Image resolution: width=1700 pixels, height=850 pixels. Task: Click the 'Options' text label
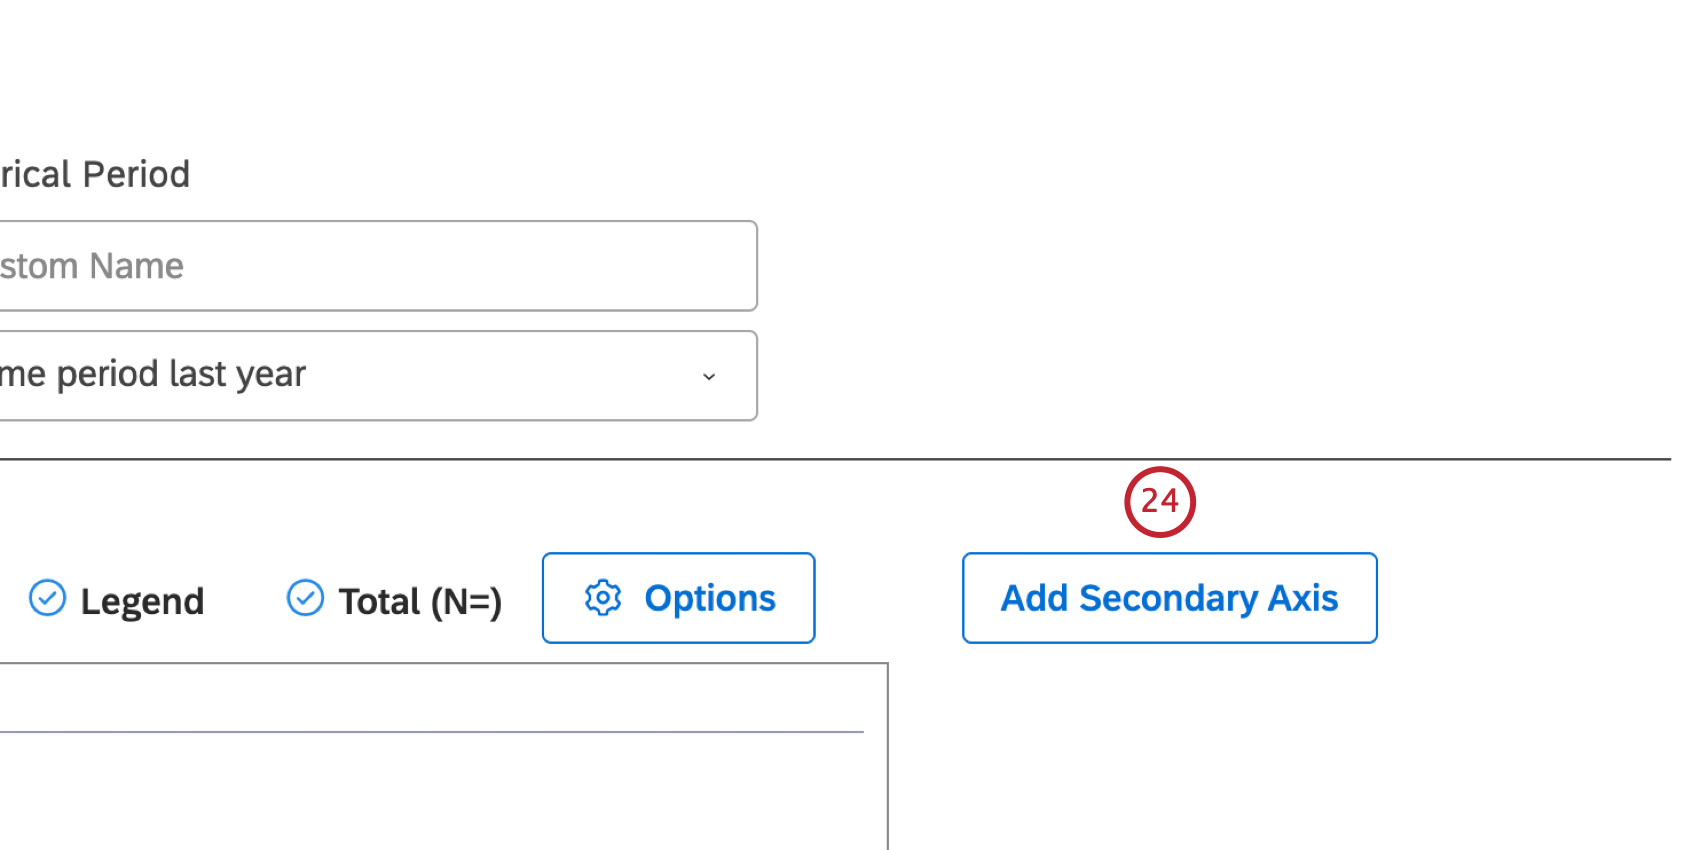(709, 598)
